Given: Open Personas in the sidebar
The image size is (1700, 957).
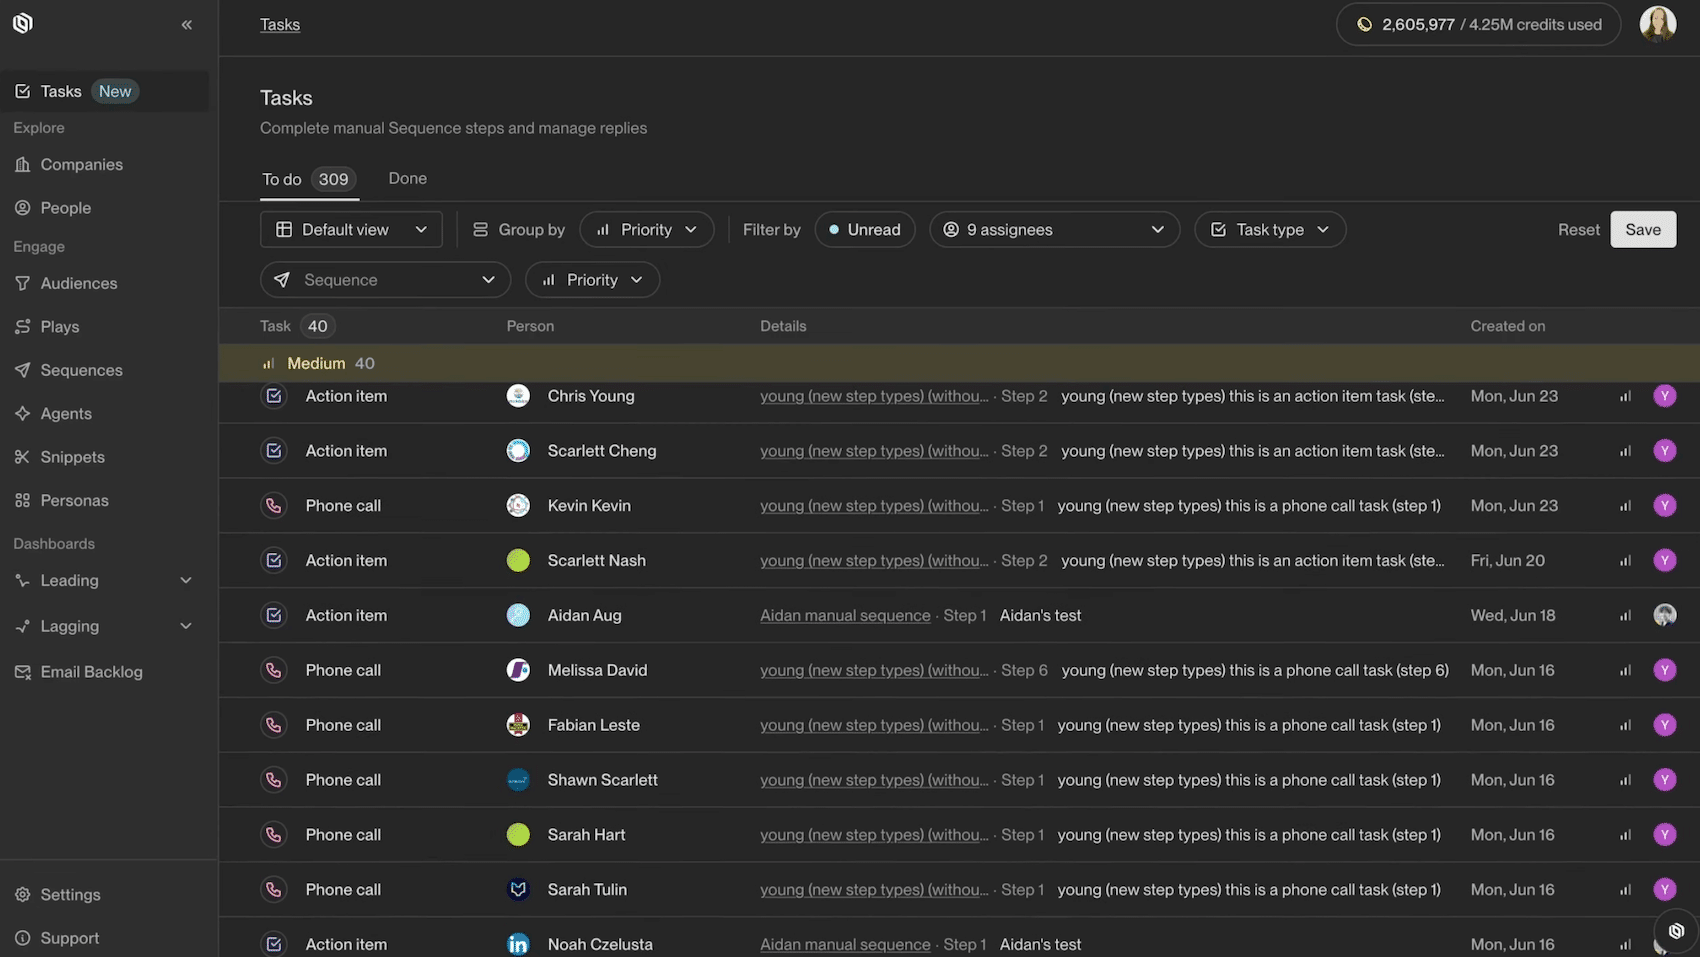Looking at the screenshot, I should (x=74, y=500).
